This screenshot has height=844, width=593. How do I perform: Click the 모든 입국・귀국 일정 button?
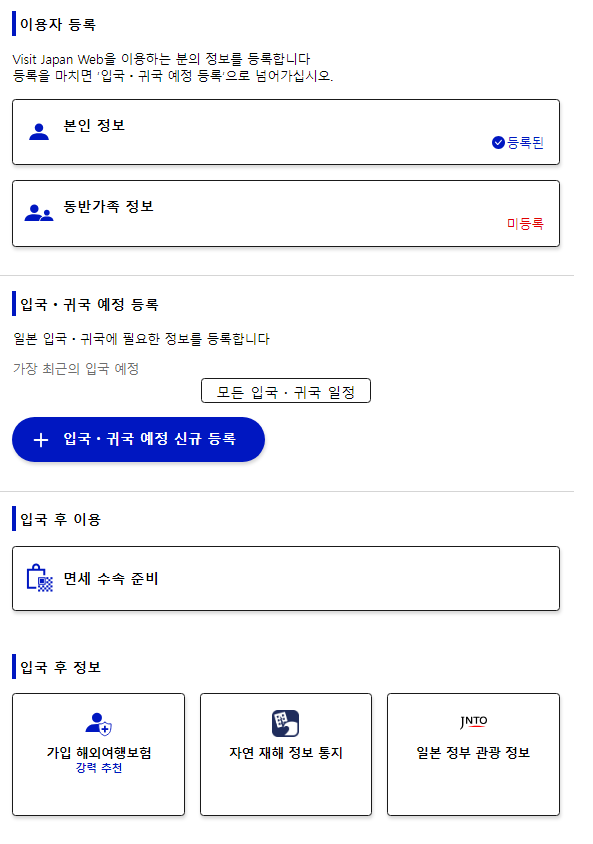pos(285,390)
